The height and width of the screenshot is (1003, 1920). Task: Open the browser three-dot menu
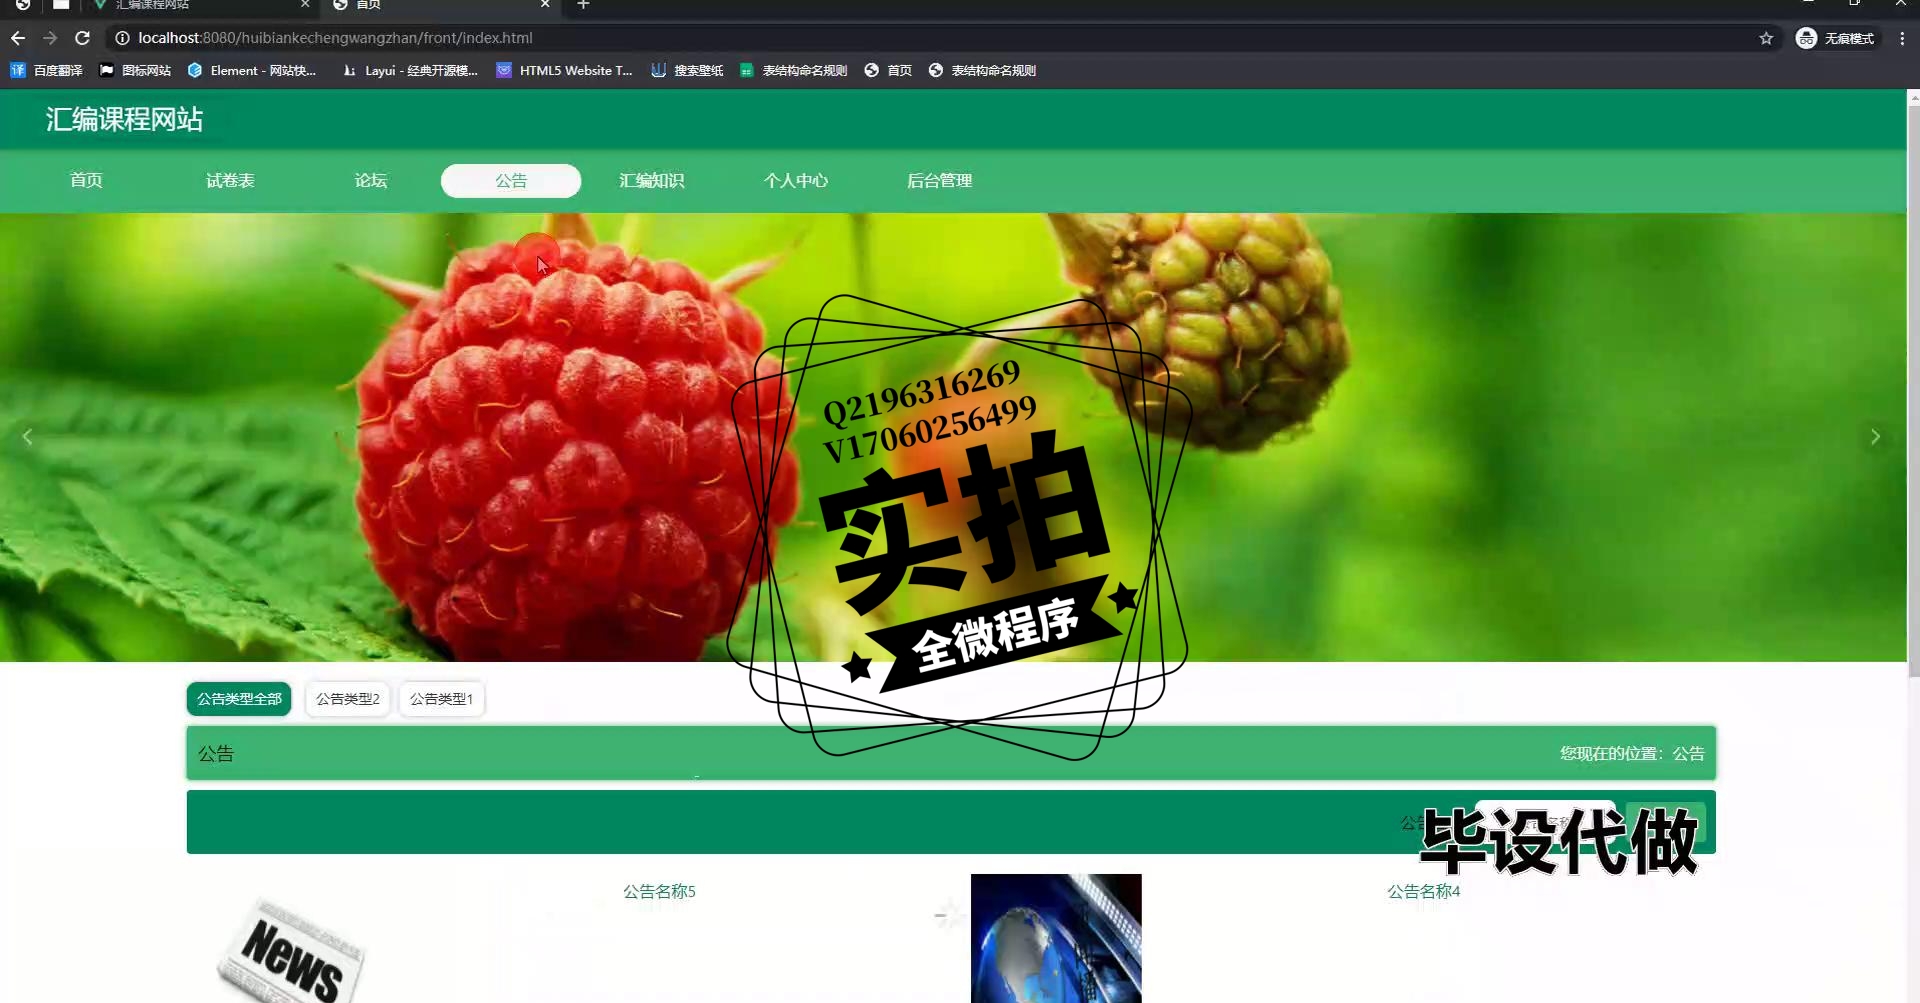pyautogui.click(x=1902, y=38)
